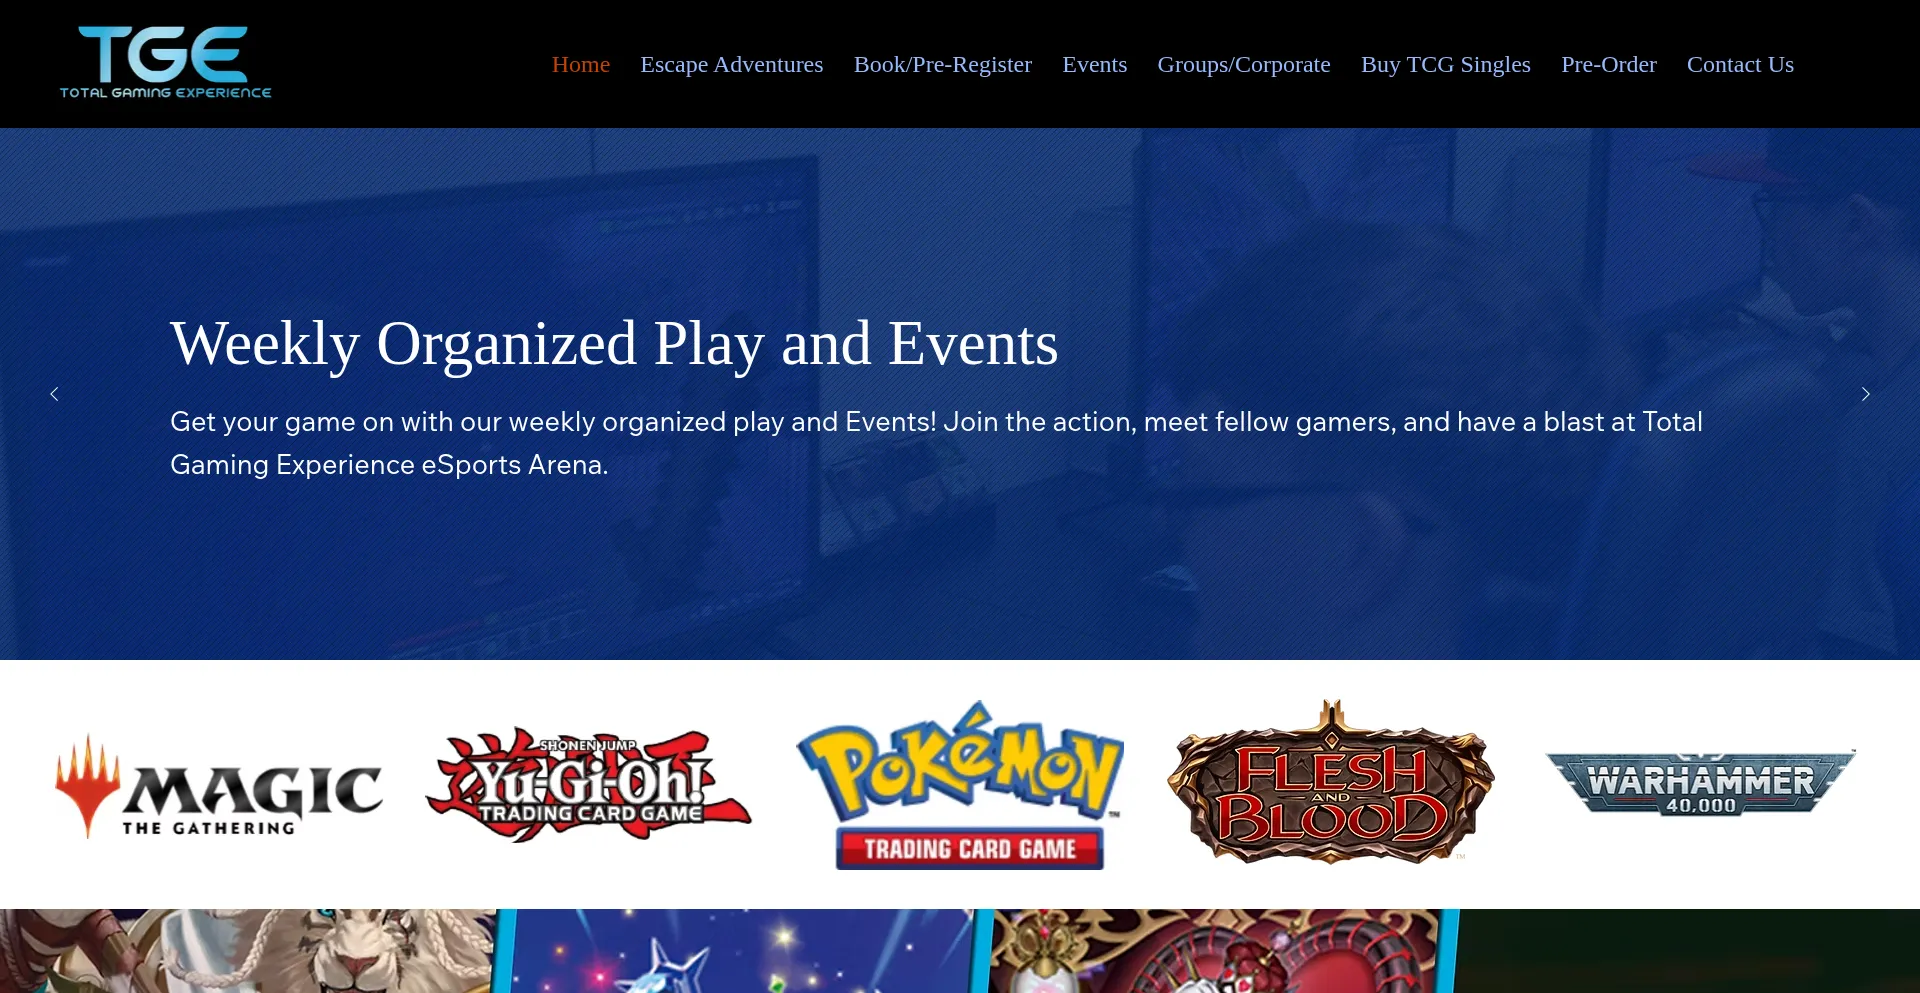Choose the Warhammer 40,000 logo

(1700, 783)
